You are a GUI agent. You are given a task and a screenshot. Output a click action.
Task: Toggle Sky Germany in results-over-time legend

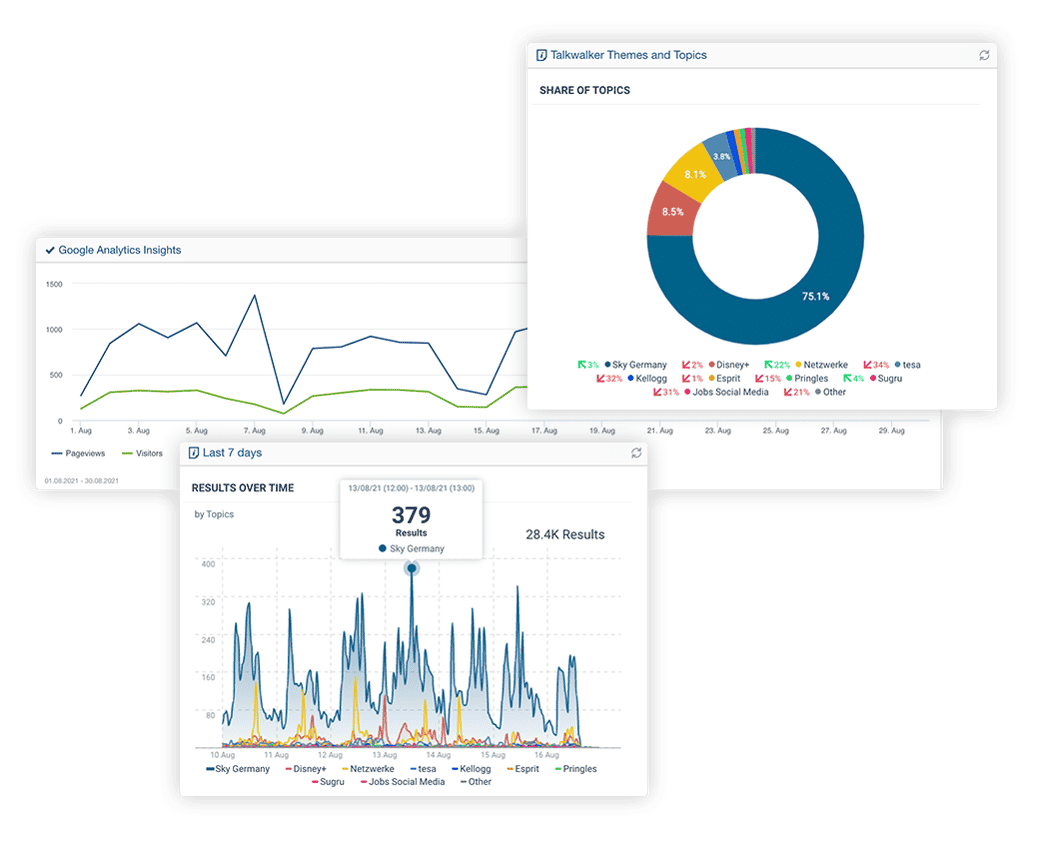coord(238,769)
